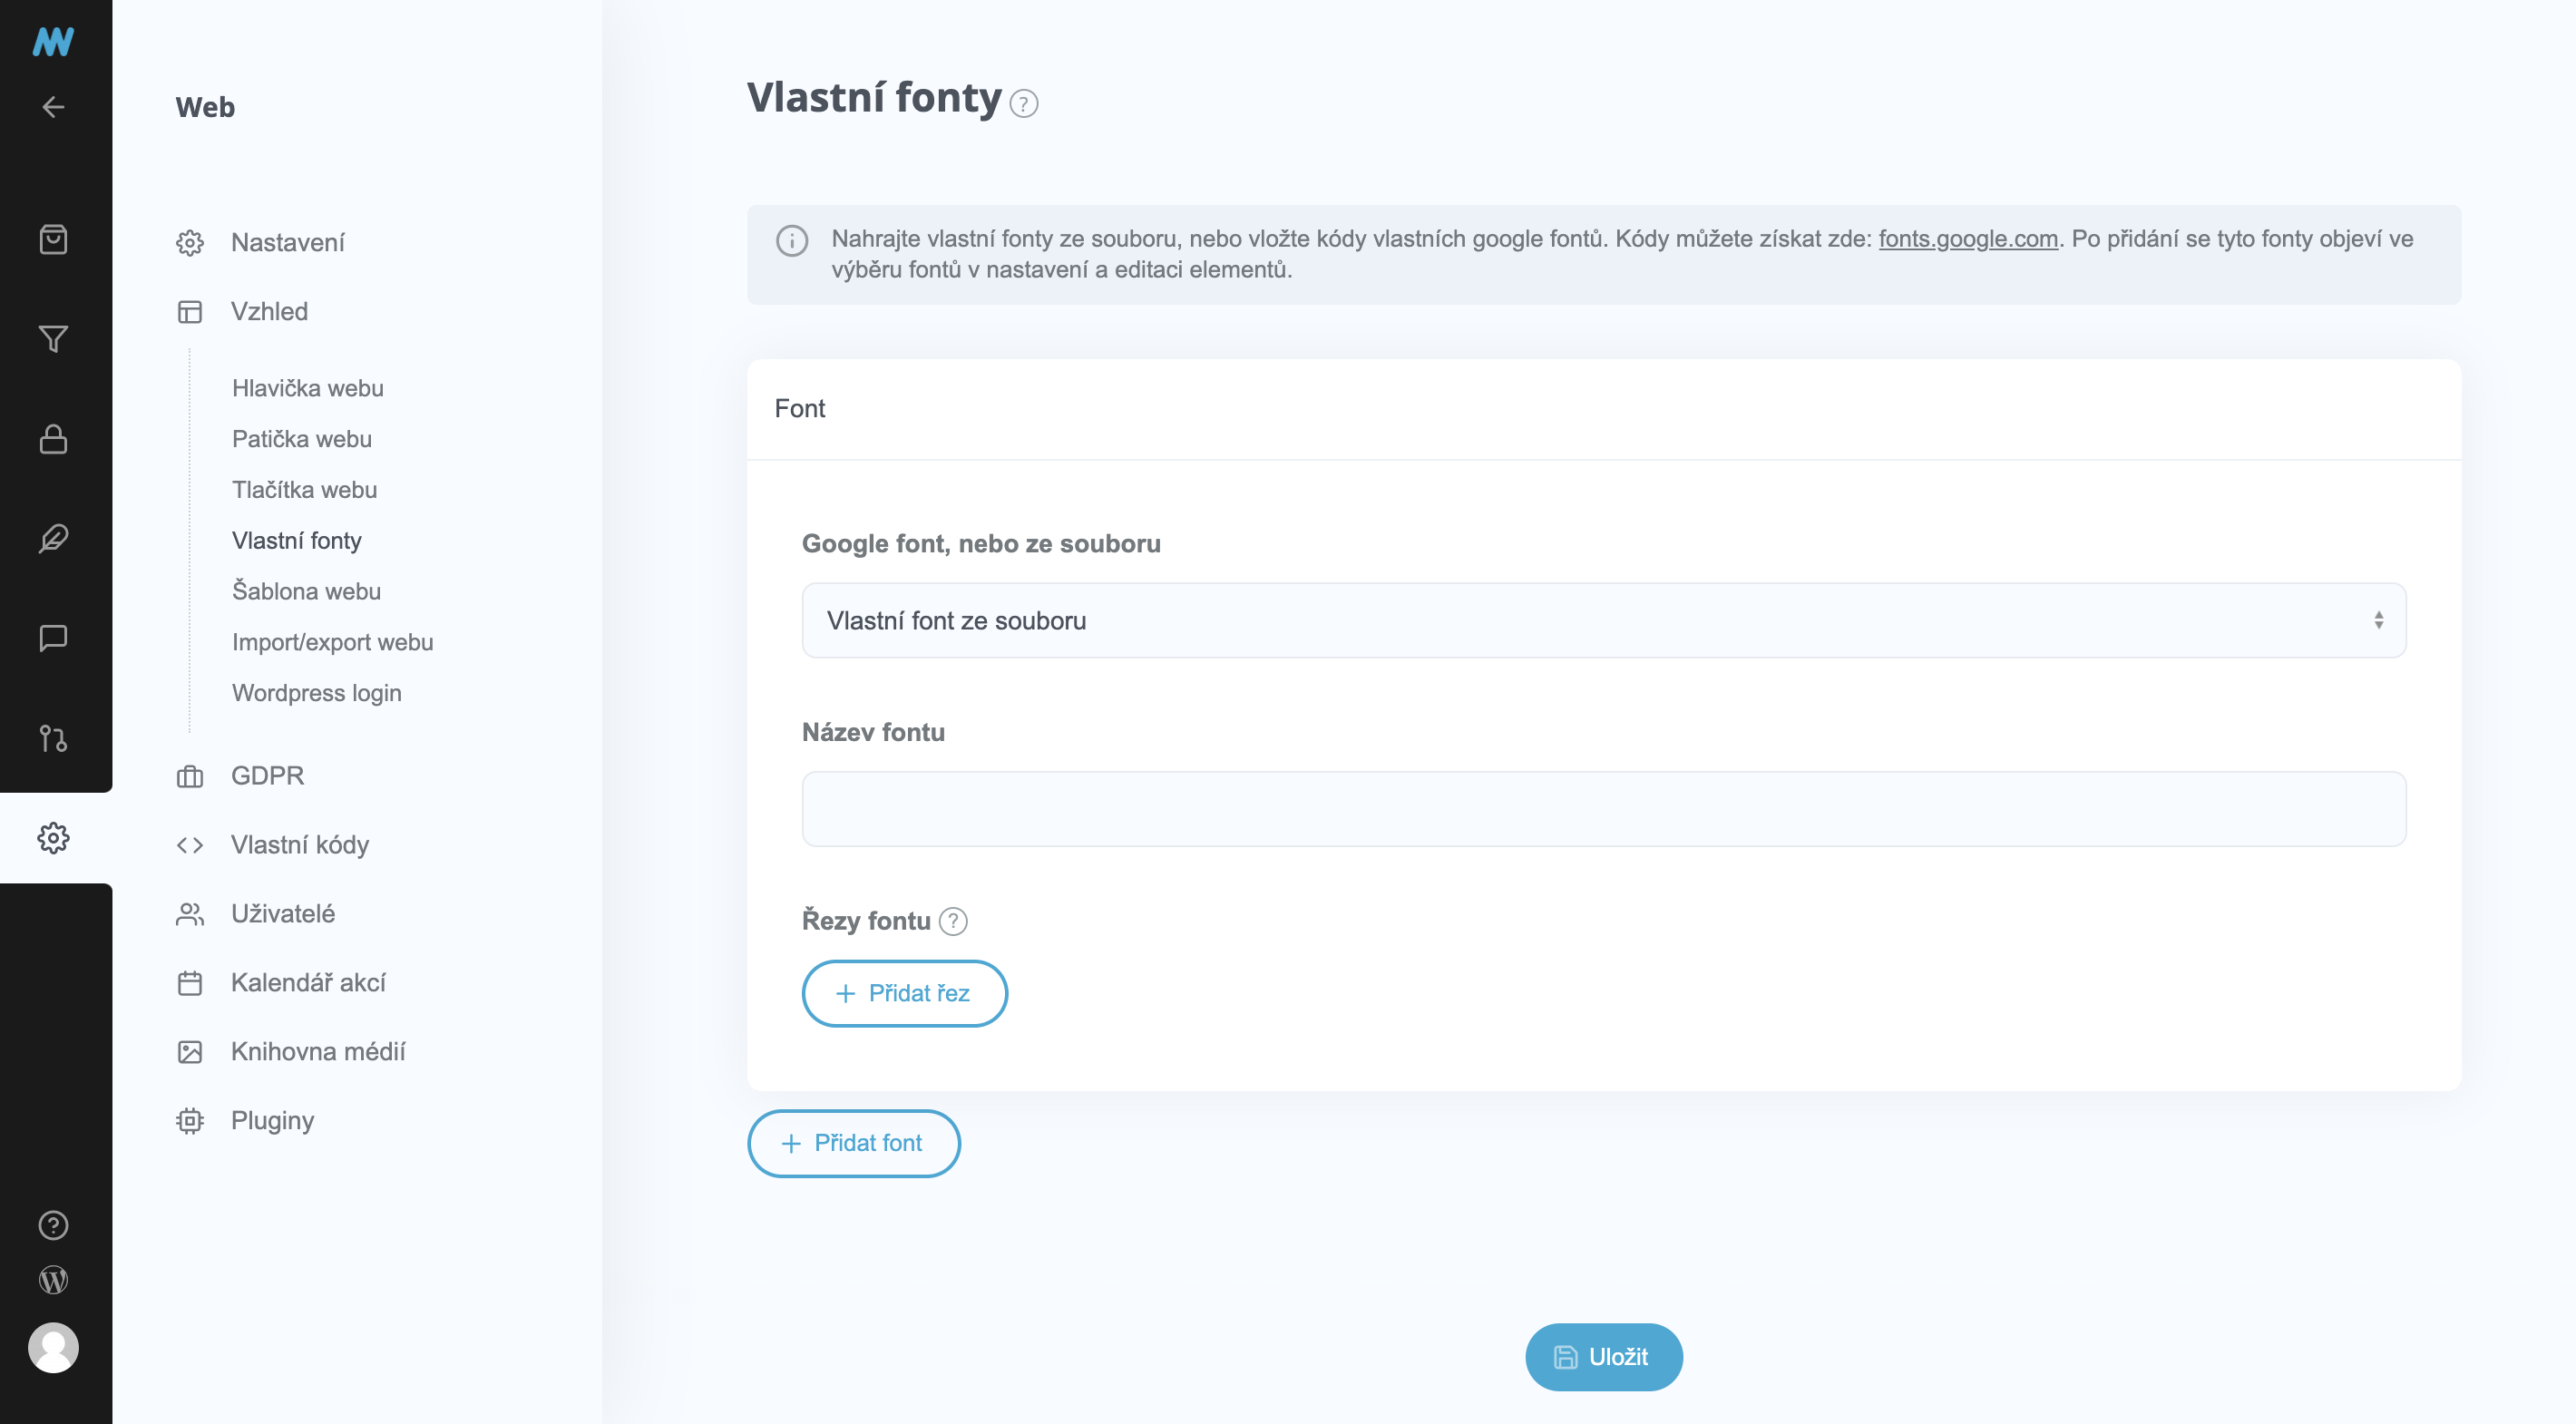Click the Přidat font button

(x=853, y=1143)
